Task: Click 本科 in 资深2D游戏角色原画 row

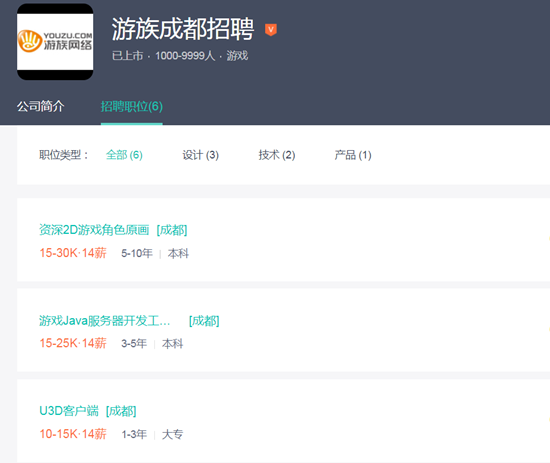Action: tap(178, 253)
